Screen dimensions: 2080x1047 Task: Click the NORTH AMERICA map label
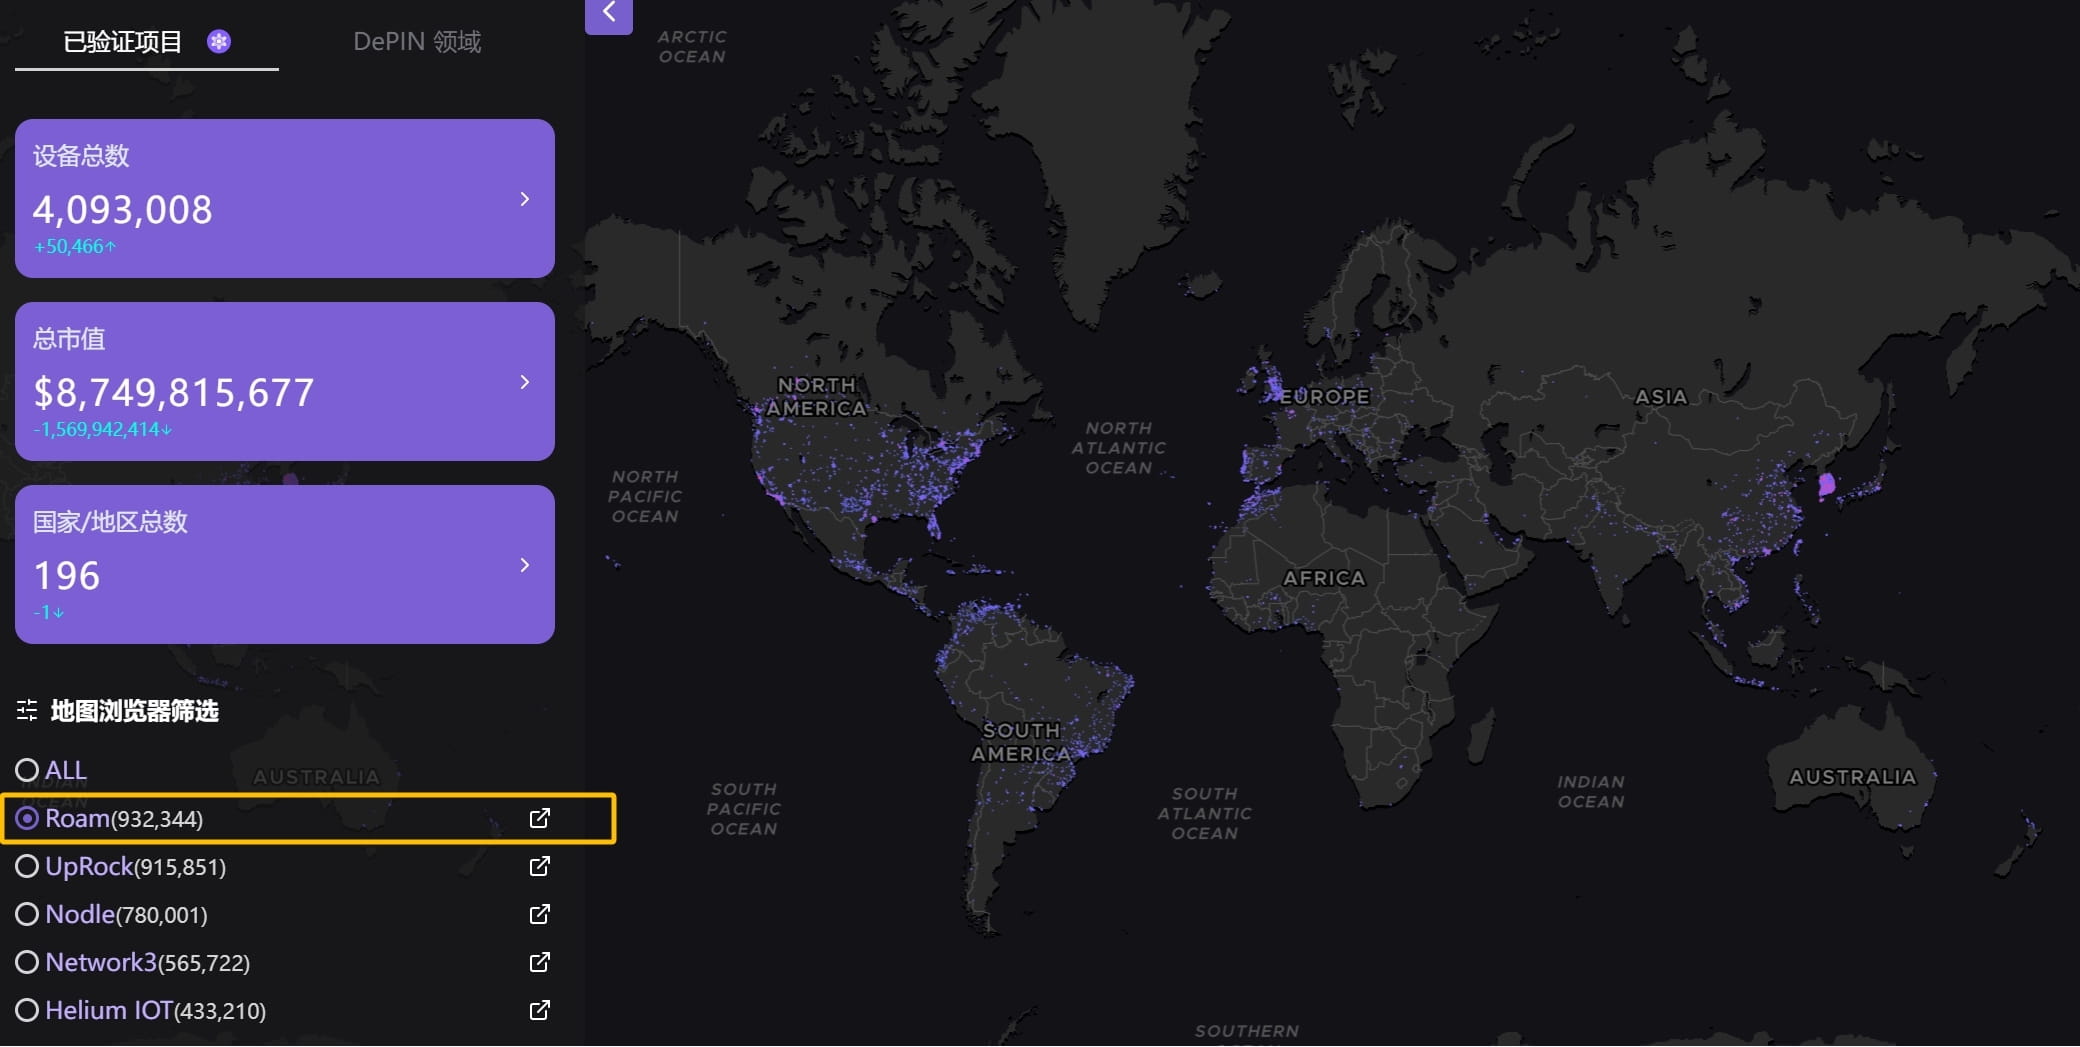pos(817,397)
